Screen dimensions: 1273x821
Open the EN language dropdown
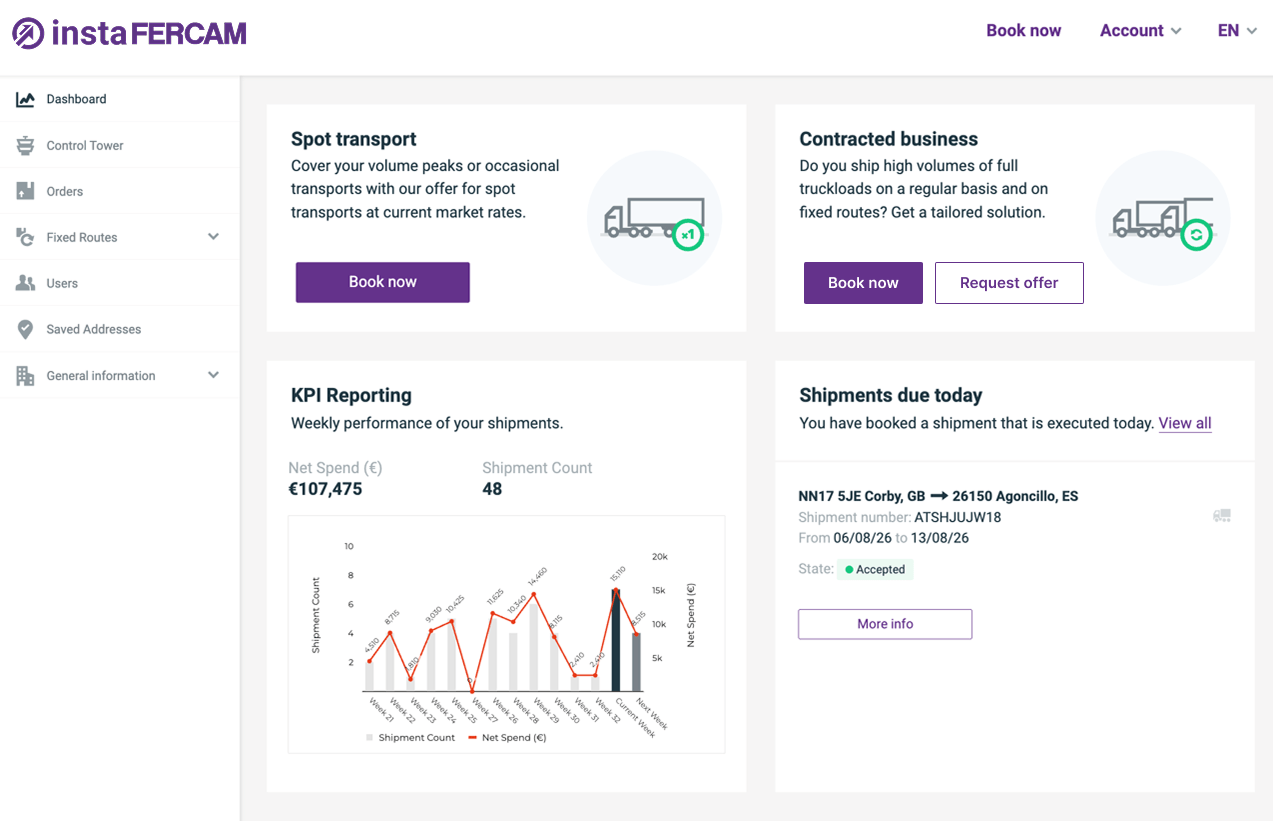click(1237, 31)
